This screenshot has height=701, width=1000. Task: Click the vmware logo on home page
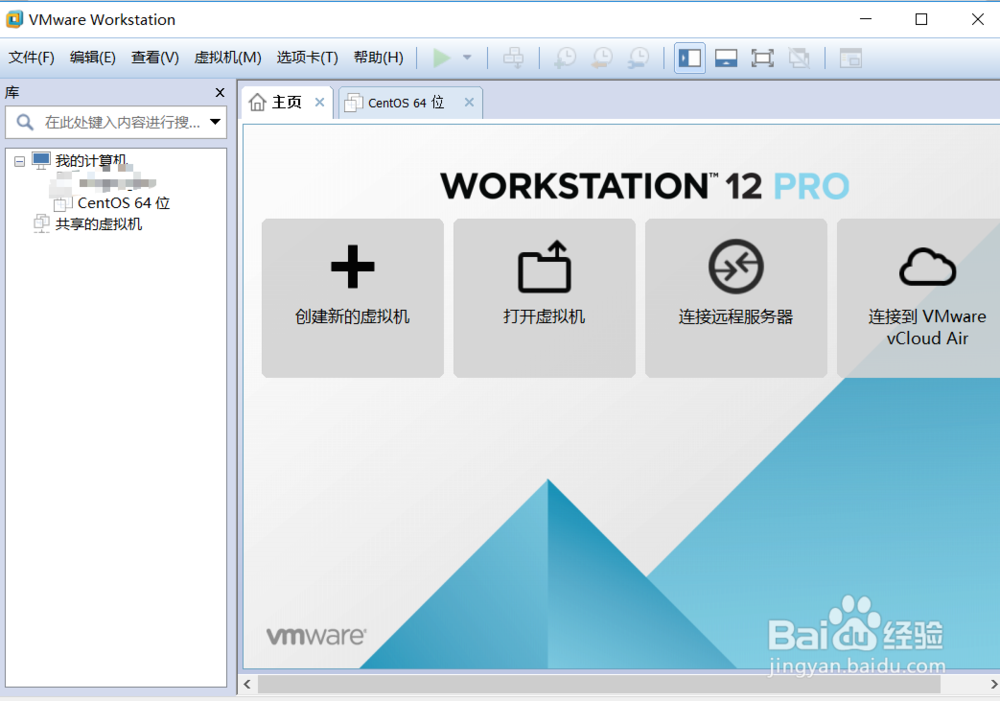[316, 635]
